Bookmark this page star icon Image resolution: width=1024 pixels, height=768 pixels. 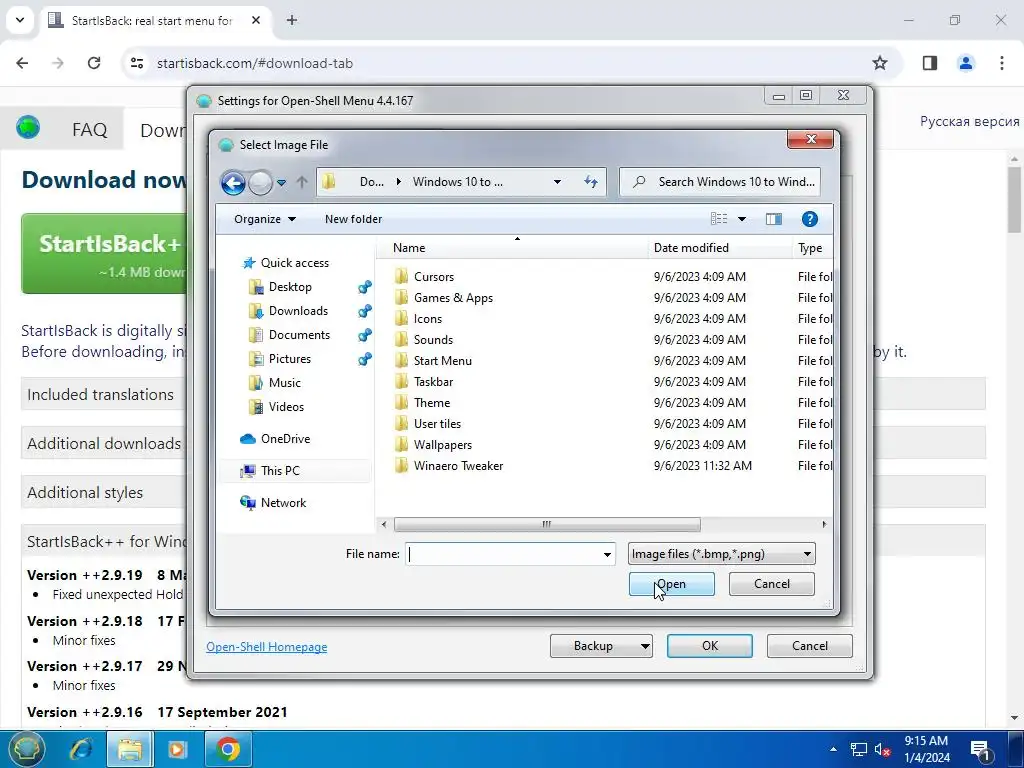[x=880, y=63]
